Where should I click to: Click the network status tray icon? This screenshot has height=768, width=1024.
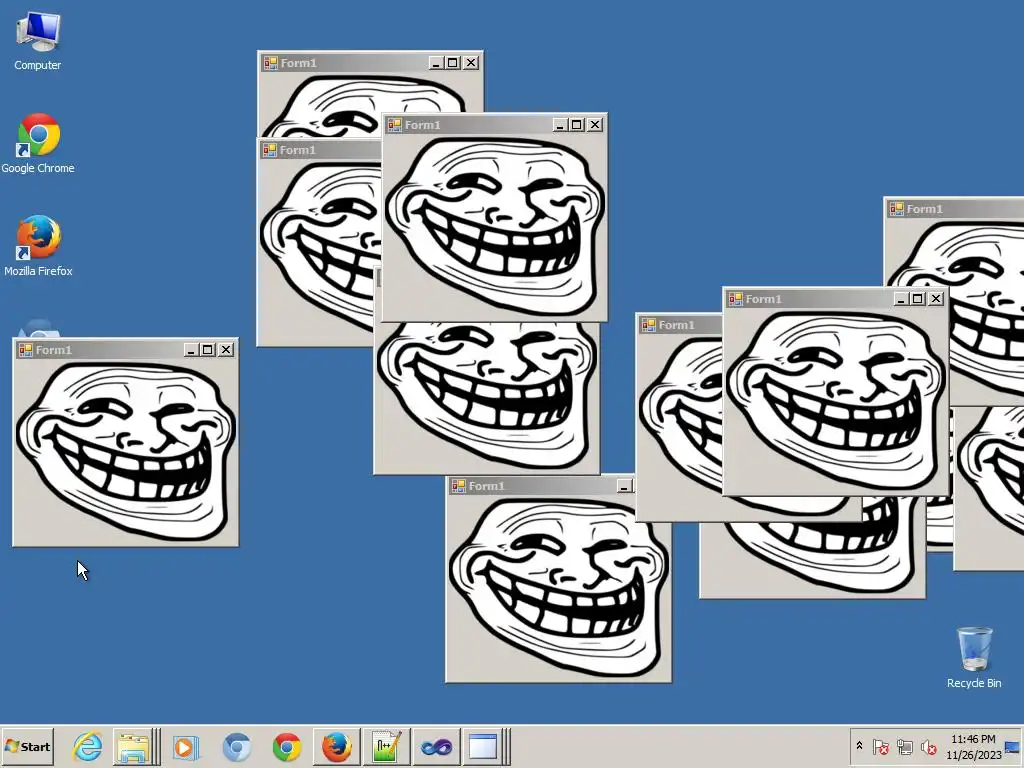coord(904,746)
